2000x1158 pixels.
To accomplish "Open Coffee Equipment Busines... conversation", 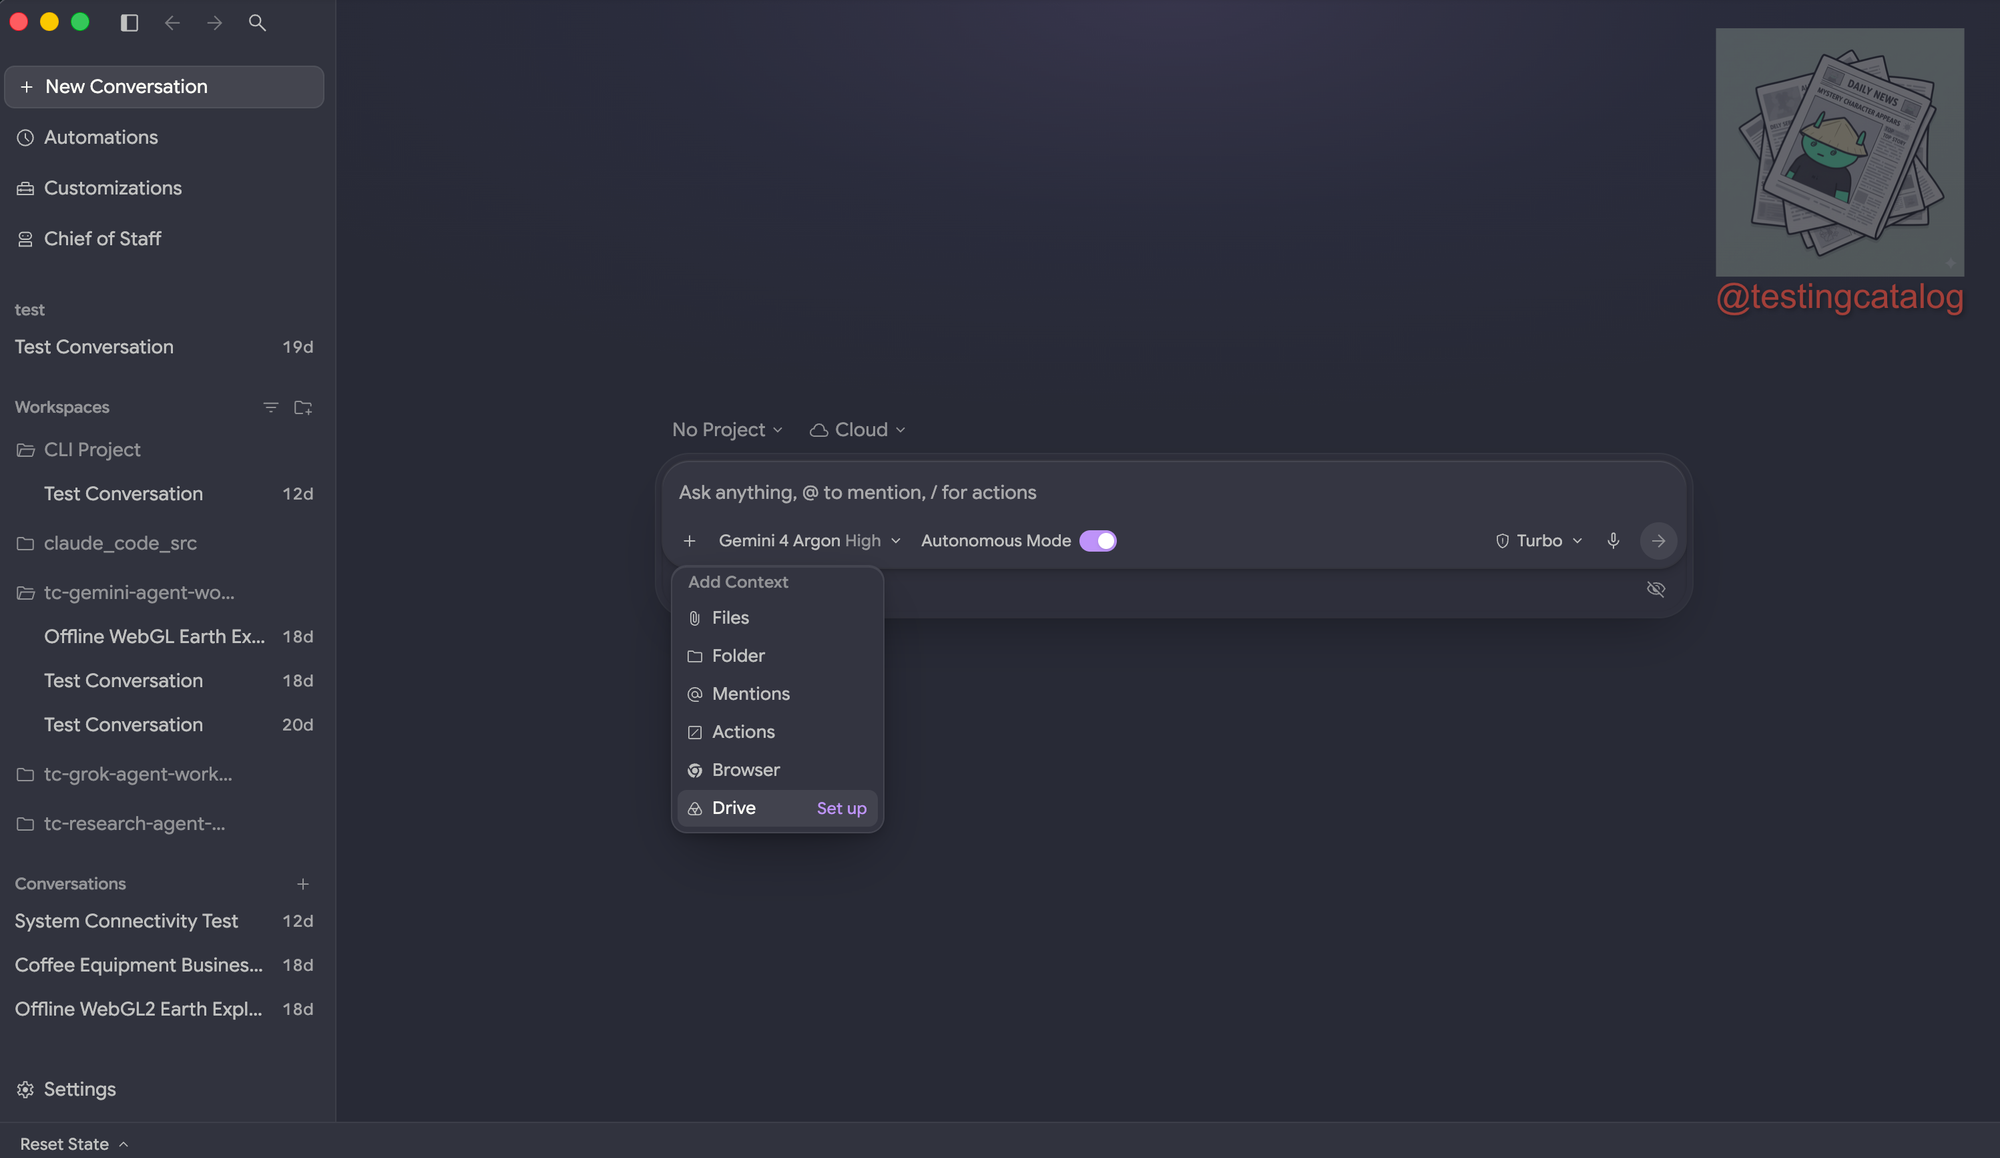I will (164, 965).
